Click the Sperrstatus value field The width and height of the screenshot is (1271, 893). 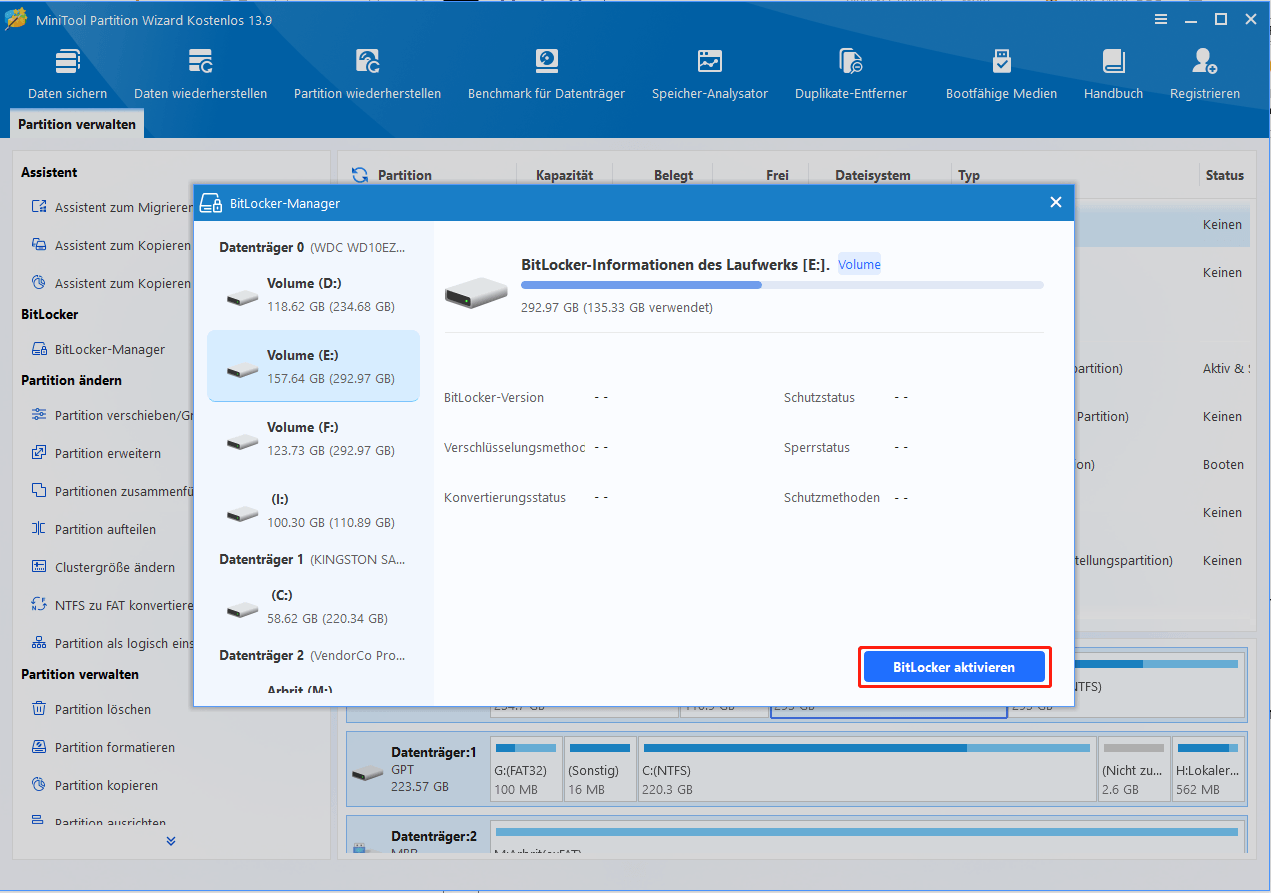901,447
